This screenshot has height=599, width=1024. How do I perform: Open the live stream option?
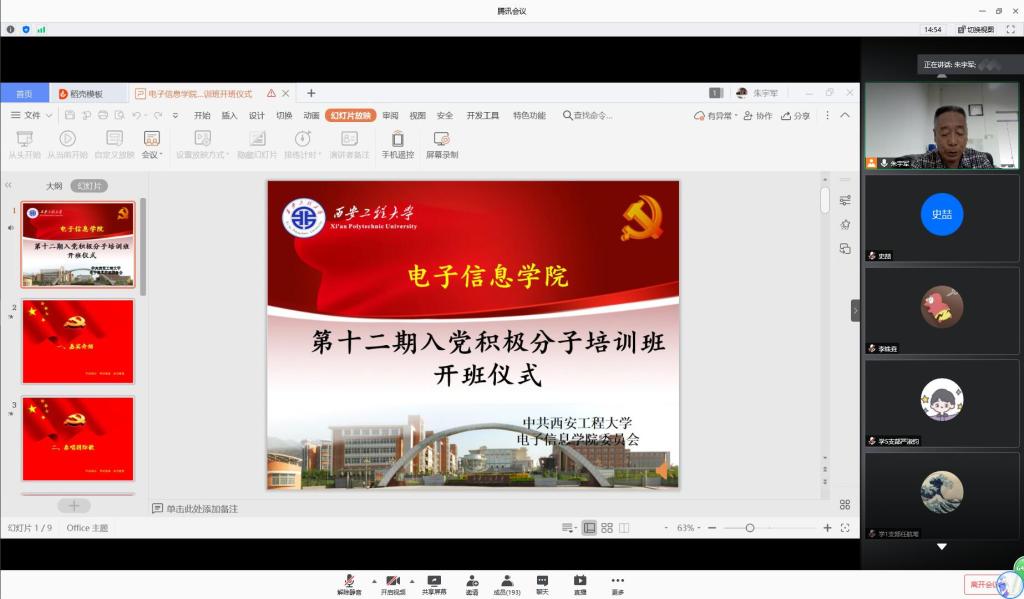(579, 584)
